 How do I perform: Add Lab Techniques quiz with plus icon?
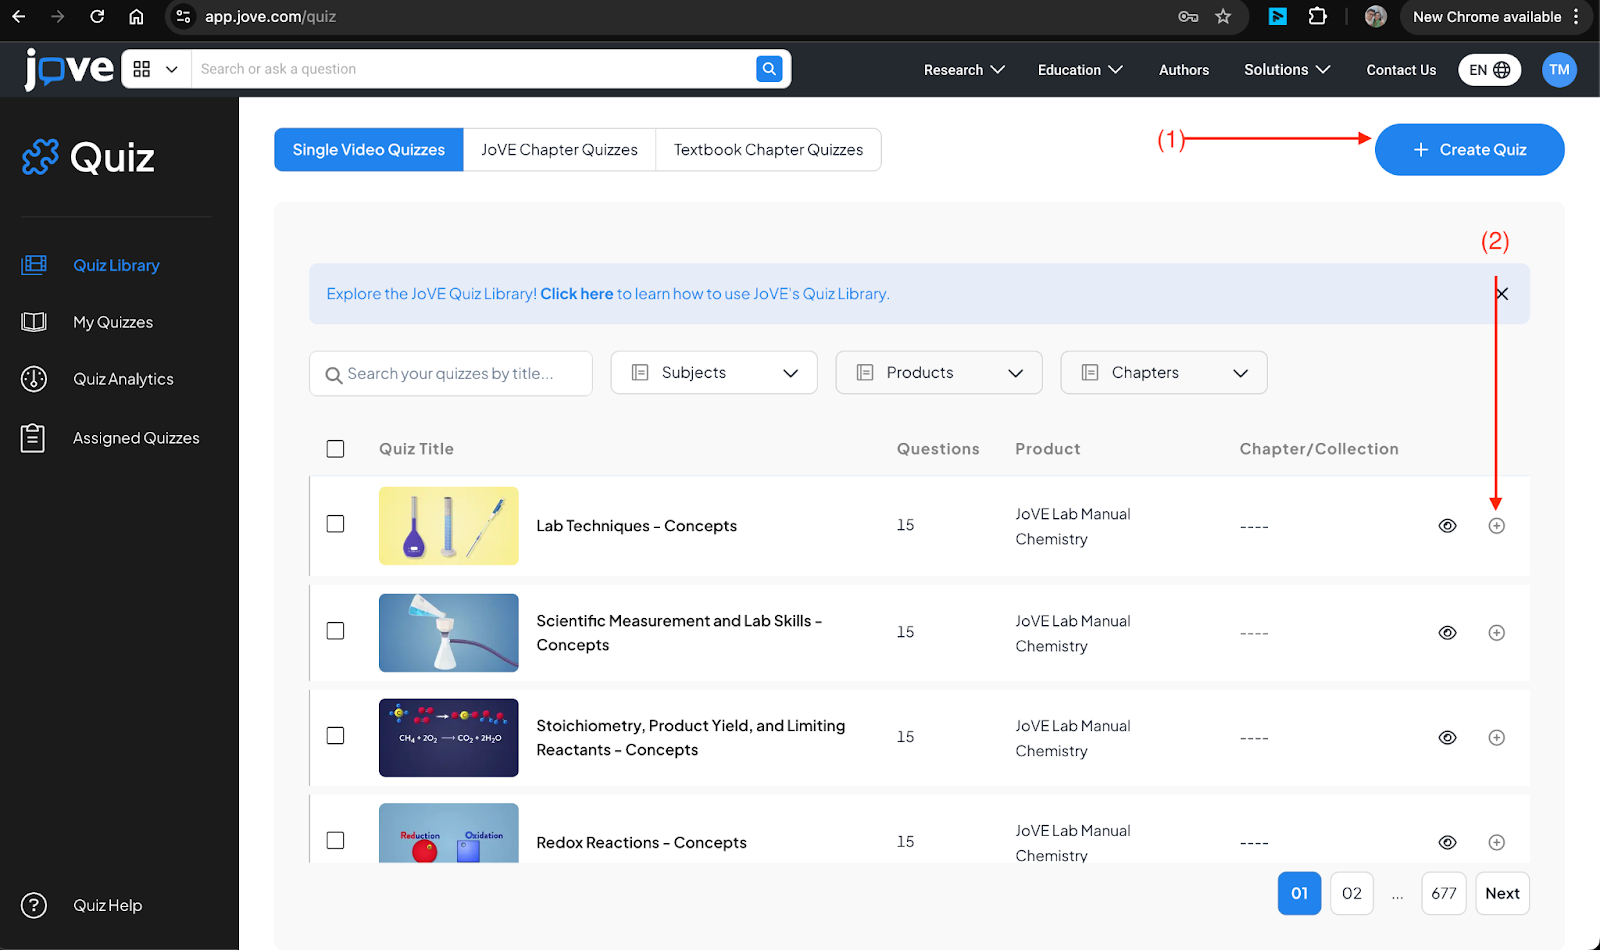(1496, 526)
